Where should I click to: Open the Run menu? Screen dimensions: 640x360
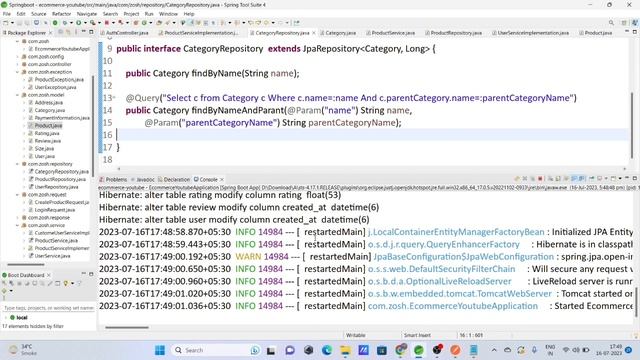point(149,14)
